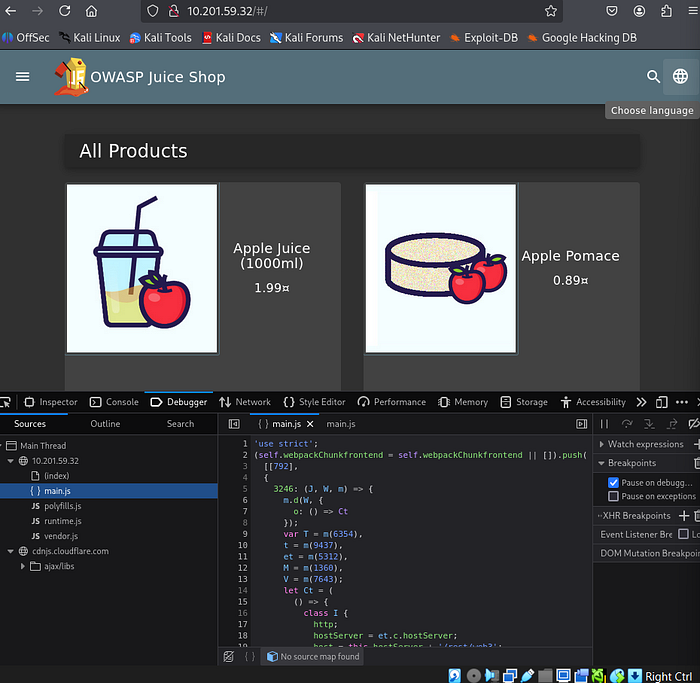Viewport: 700px width, 683px height.
Task: Click the Apple Juice product image
Action: [142, 268]
